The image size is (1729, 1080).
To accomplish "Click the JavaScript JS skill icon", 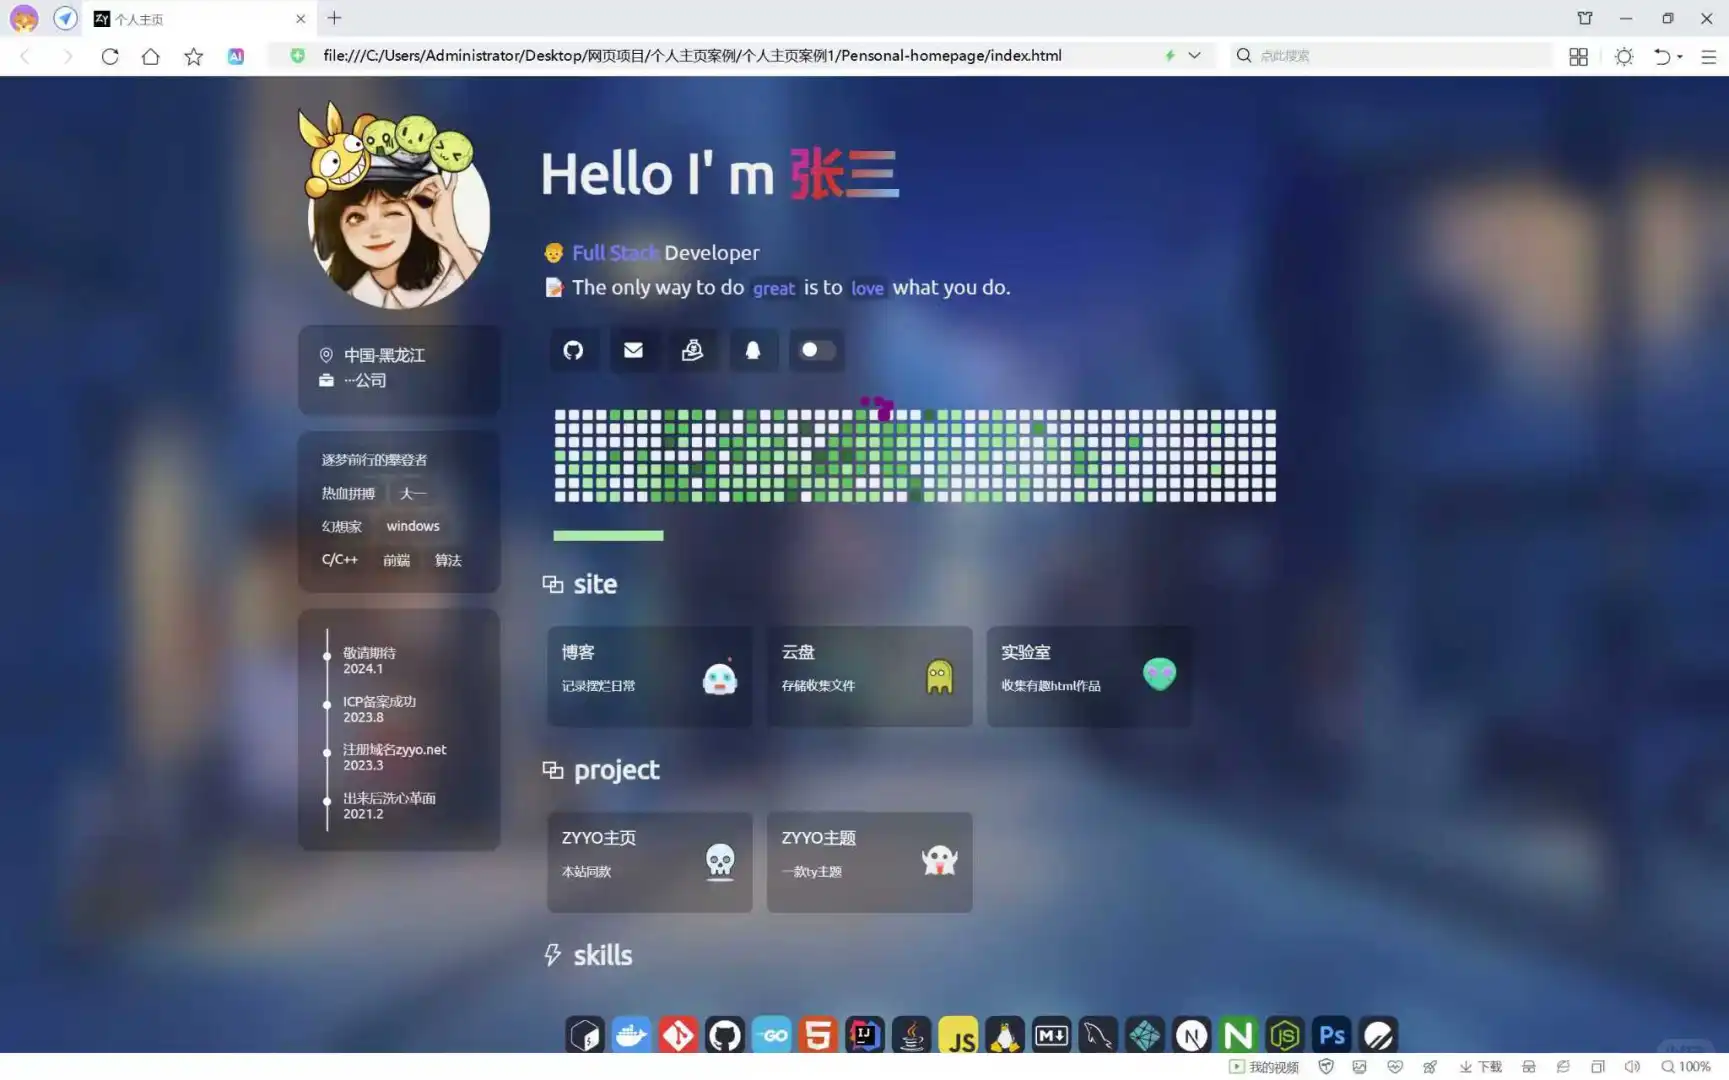I will (958, 1036).
